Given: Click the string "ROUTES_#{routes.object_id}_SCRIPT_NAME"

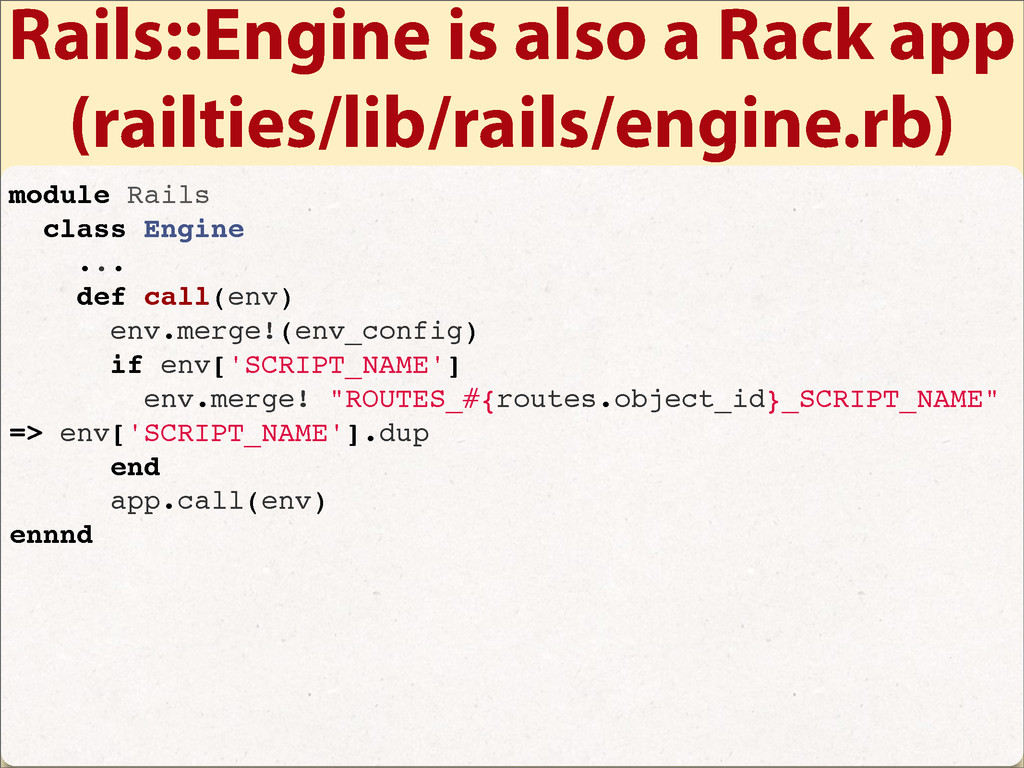Looking at the screenshot, I should click(665, 399).
